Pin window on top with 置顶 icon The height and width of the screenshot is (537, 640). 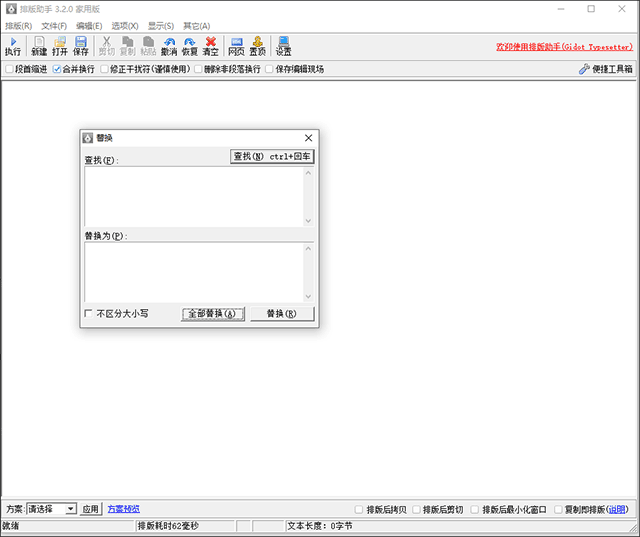pos(258,46)
